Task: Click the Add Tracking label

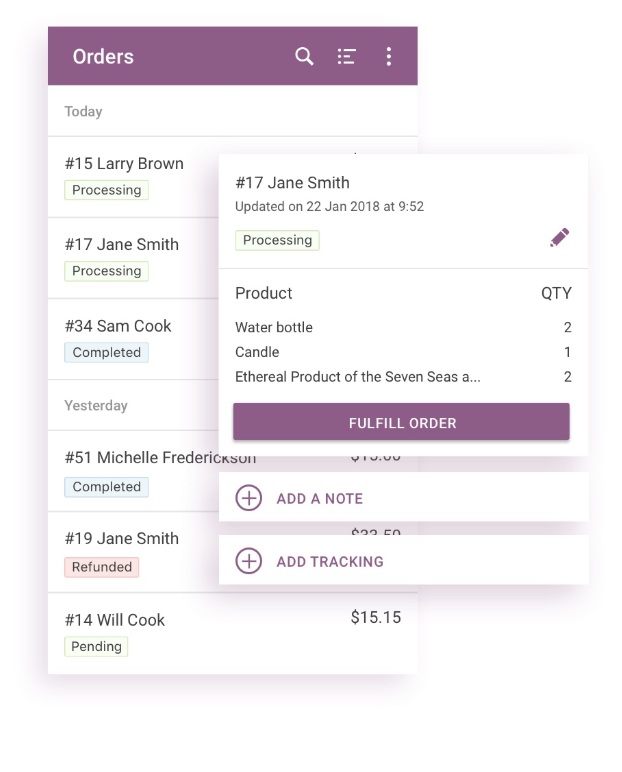Action: [329, 561]
